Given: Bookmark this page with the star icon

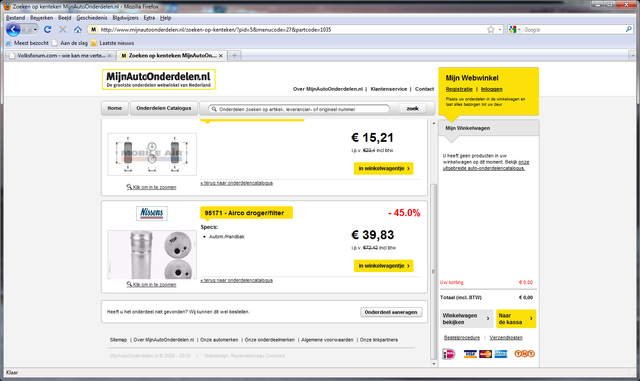Looking at the screenshot, I should (x=491, y=29).
